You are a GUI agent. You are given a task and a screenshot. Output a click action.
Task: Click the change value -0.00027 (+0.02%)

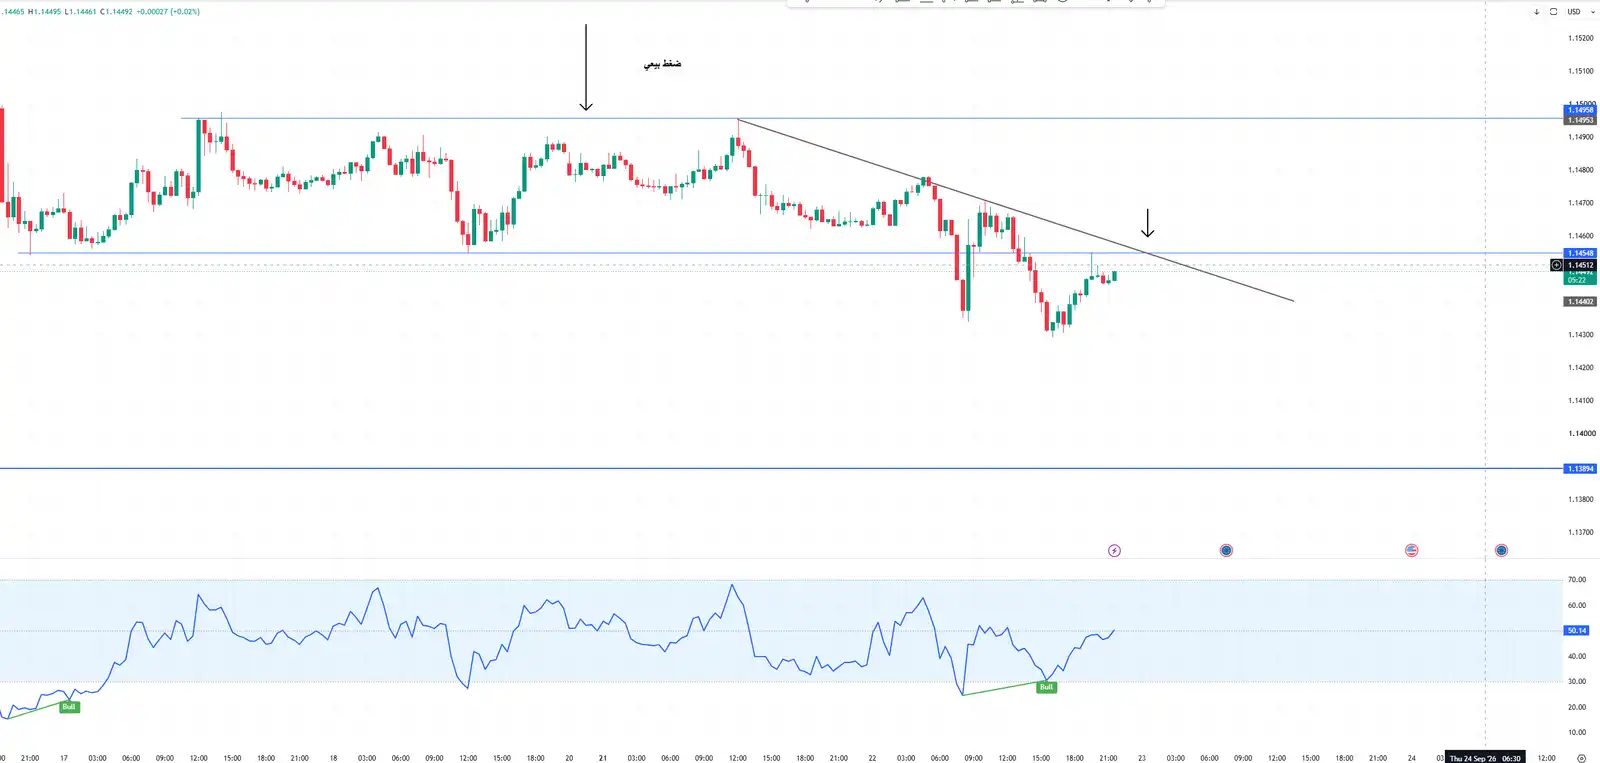(x=168, y=12)
